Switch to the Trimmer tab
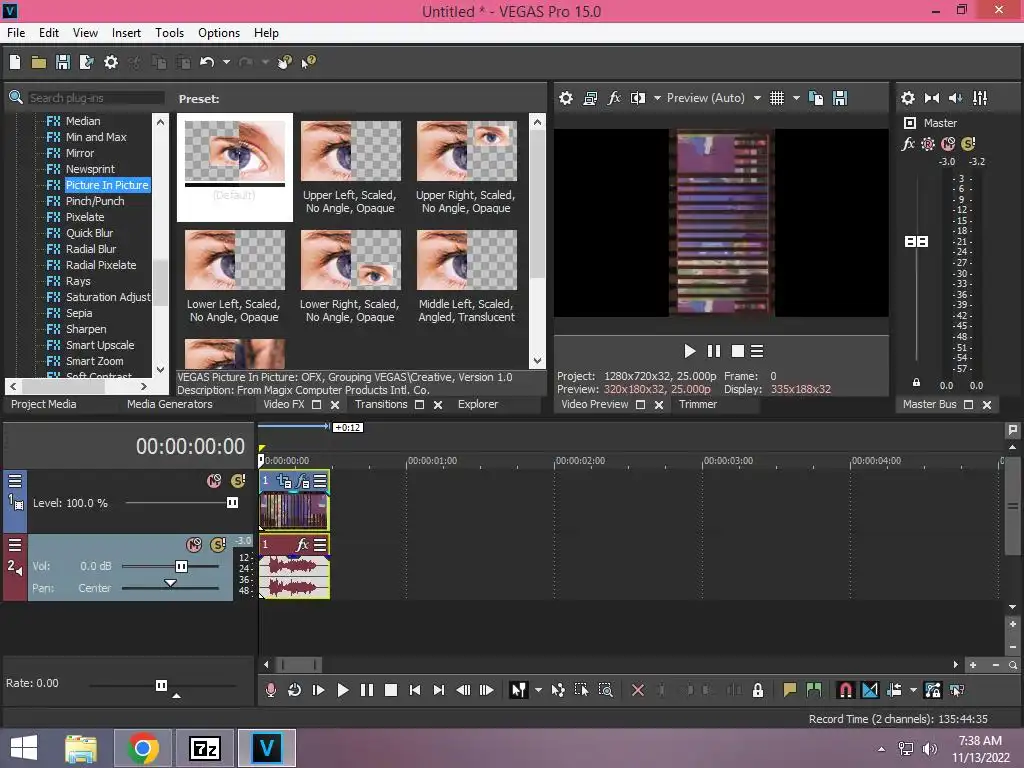This screenshot has height=768, width=1024. click(x=697, y=404)
